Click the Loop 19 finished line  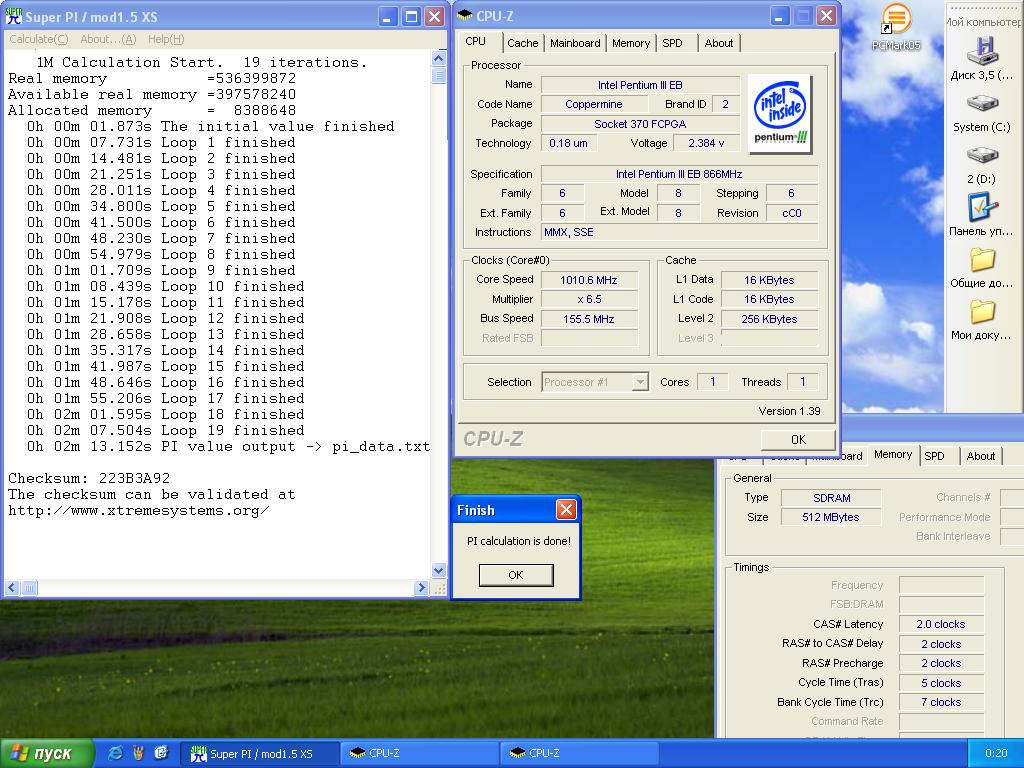[166, 430]
